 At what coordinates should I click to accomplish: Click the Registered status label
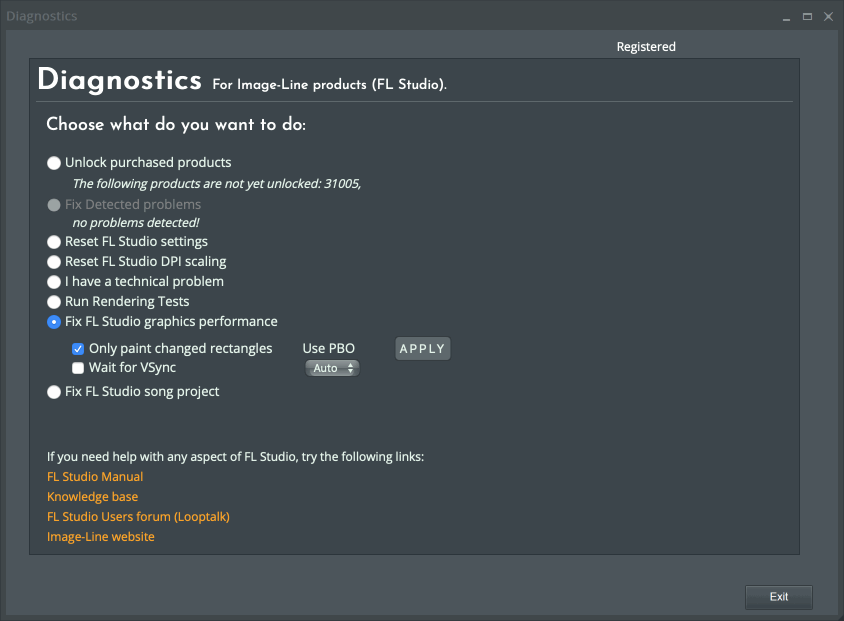click(x=646, y=47)
